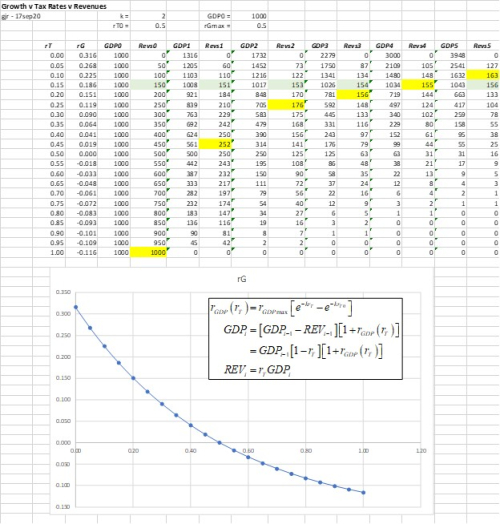Screen dimensions: 500x524
Task: Click the "GDP2" column header
Action: pos(249,45)
